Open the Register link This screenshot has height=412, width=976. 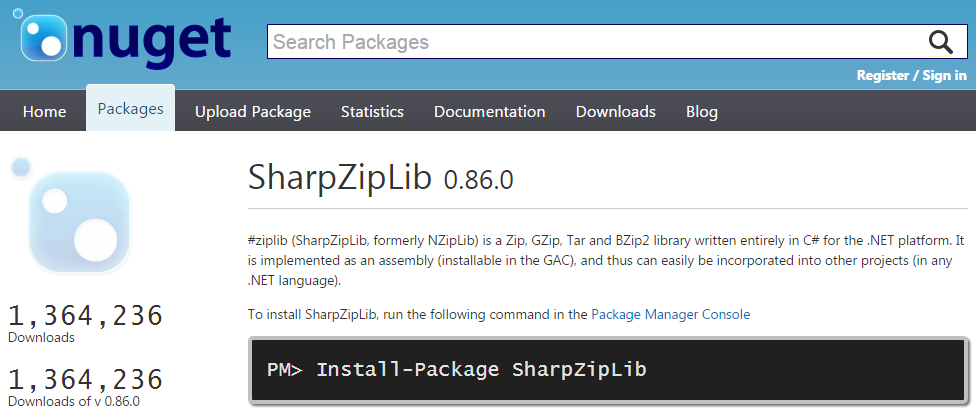tap(883, 75)
